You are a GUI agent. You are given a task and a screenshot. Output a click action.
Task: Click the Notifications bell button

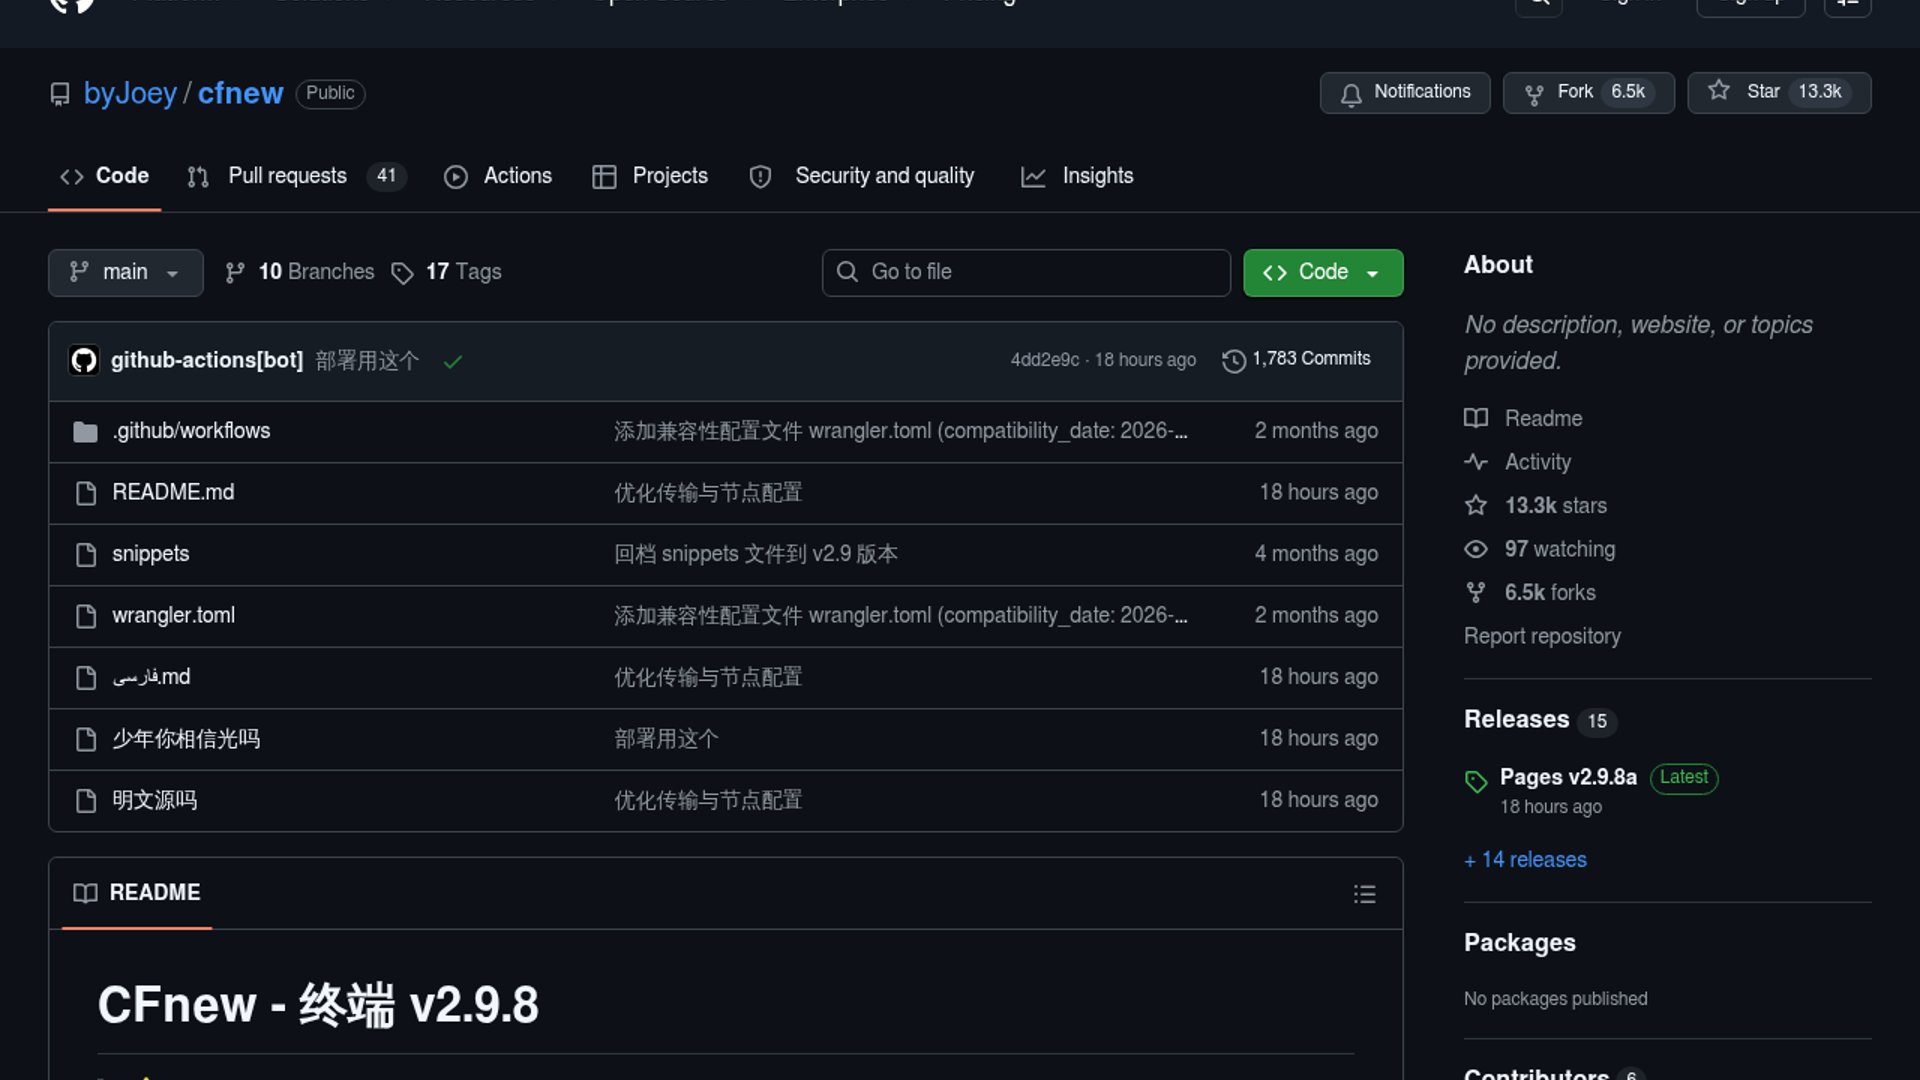(1405, 92)
